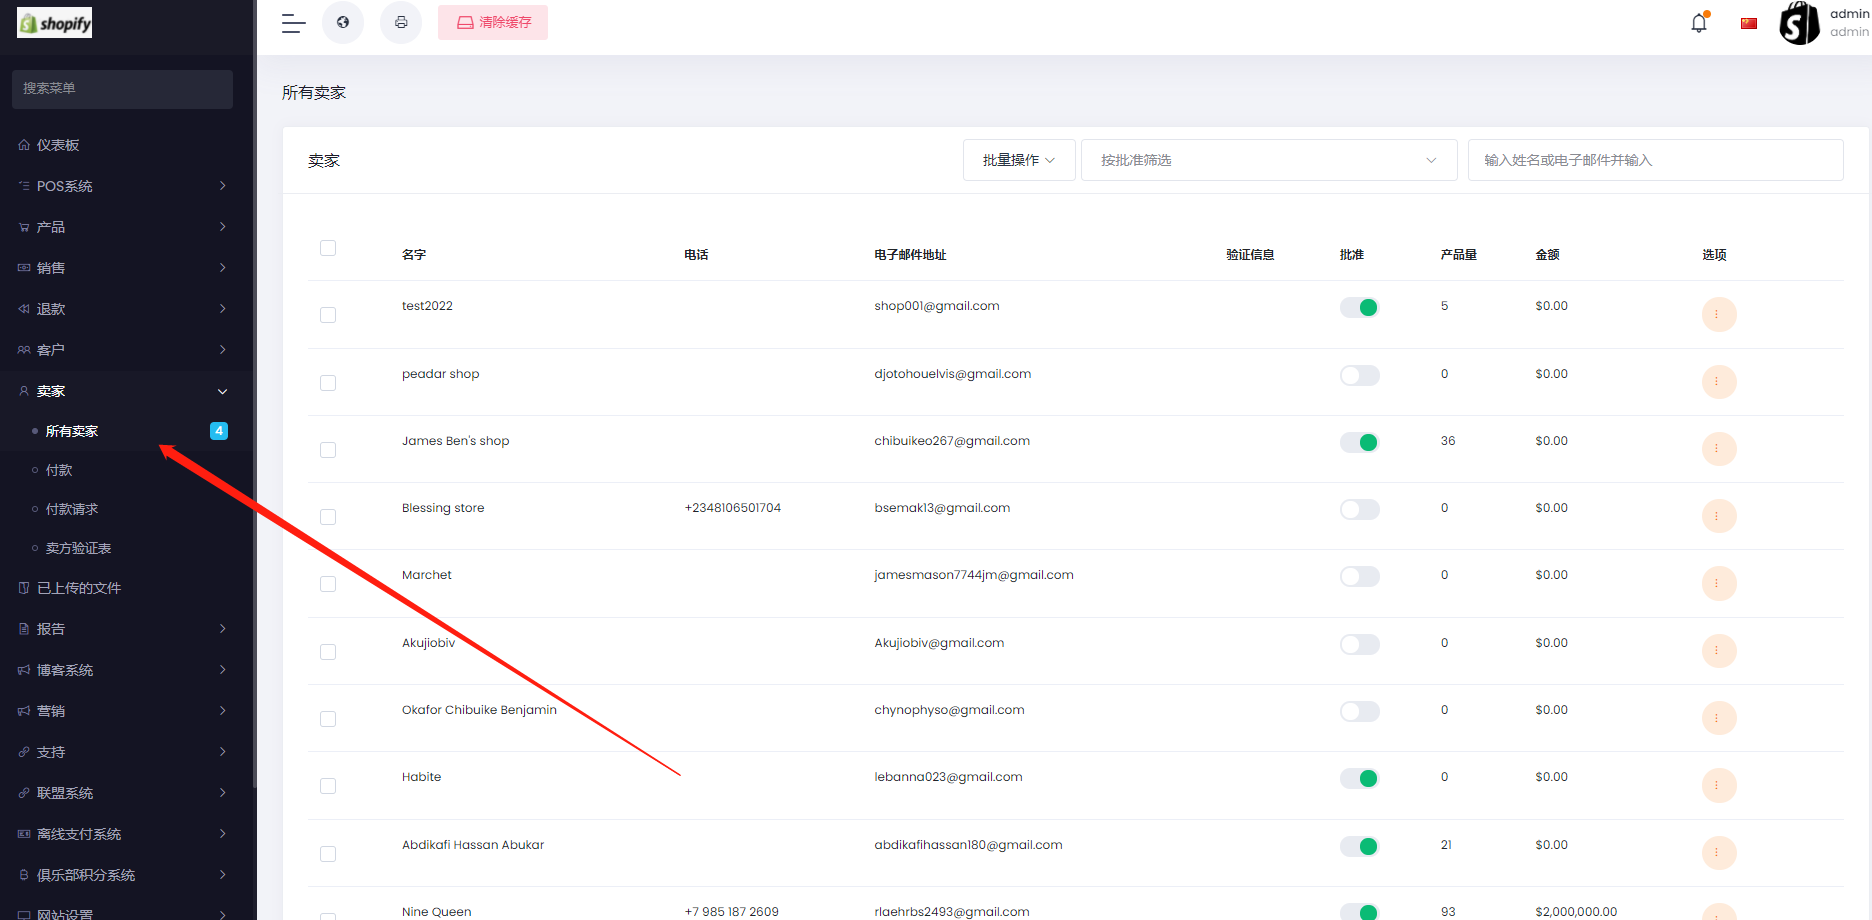The image size is (1872, 920).
Task: Click the 清除缓存 clear cache button
Action: point(493,22)
